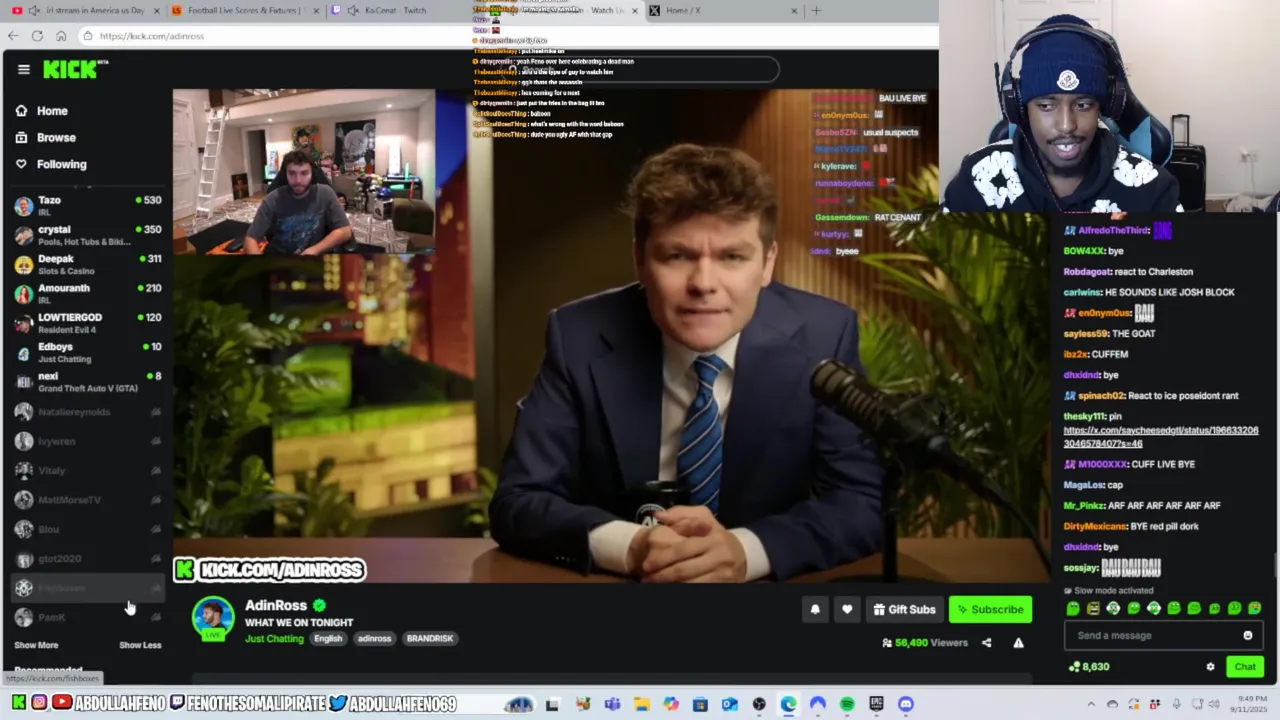Click username carlwins in chat

1082,292
